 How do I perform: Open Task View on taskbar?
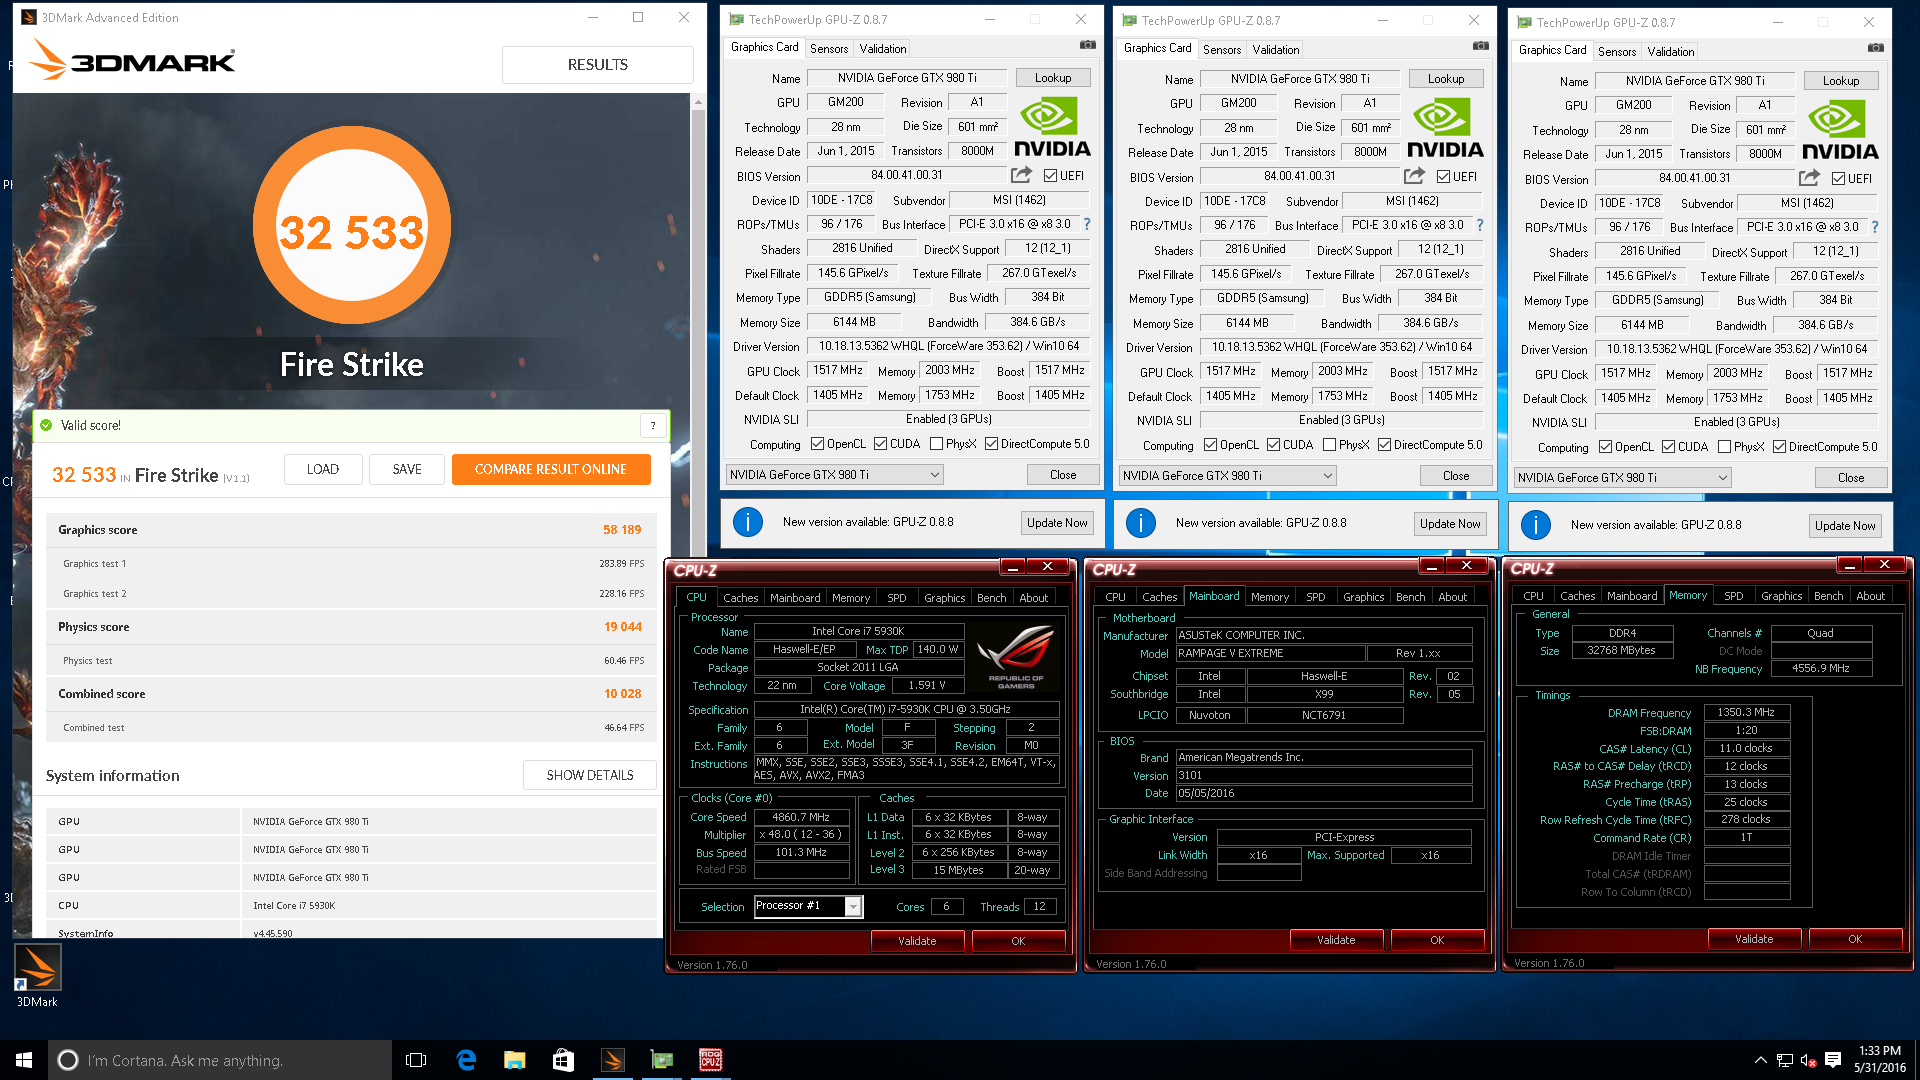[x=416, y=1060]
